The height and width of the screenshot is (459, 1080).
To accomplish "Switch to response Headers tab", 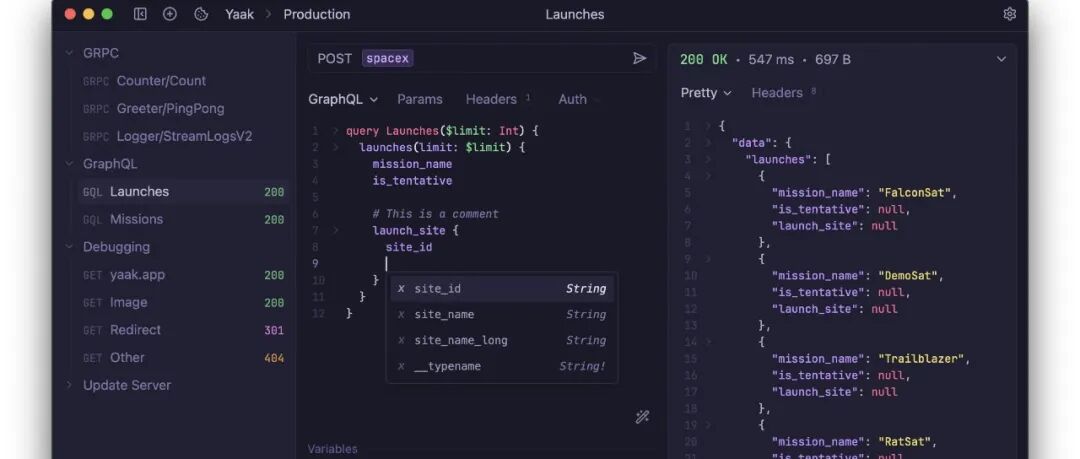I will click(777, 93).
